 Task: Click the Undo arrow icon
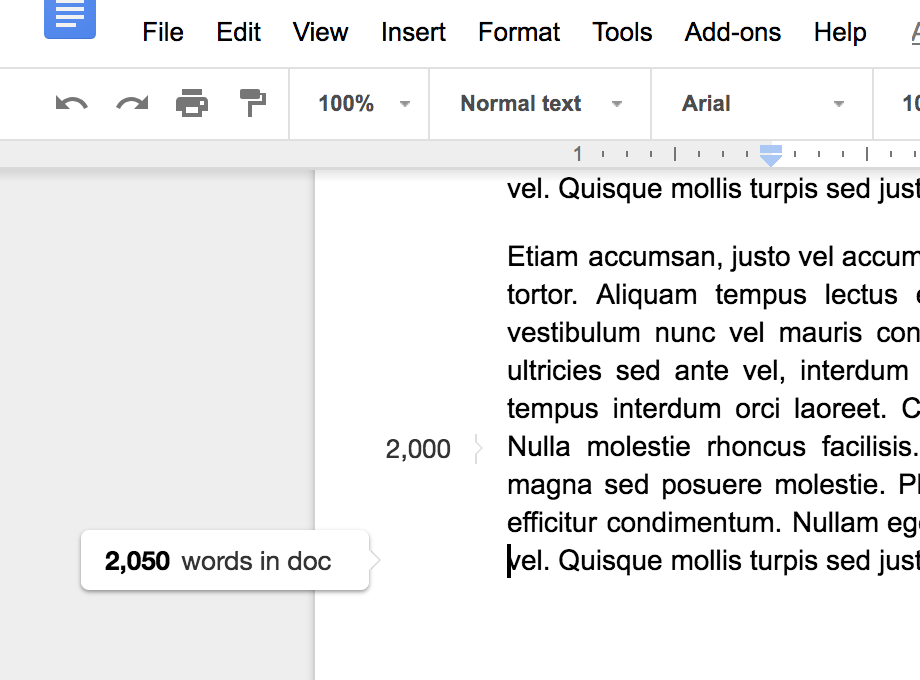(x=72, y=104)
